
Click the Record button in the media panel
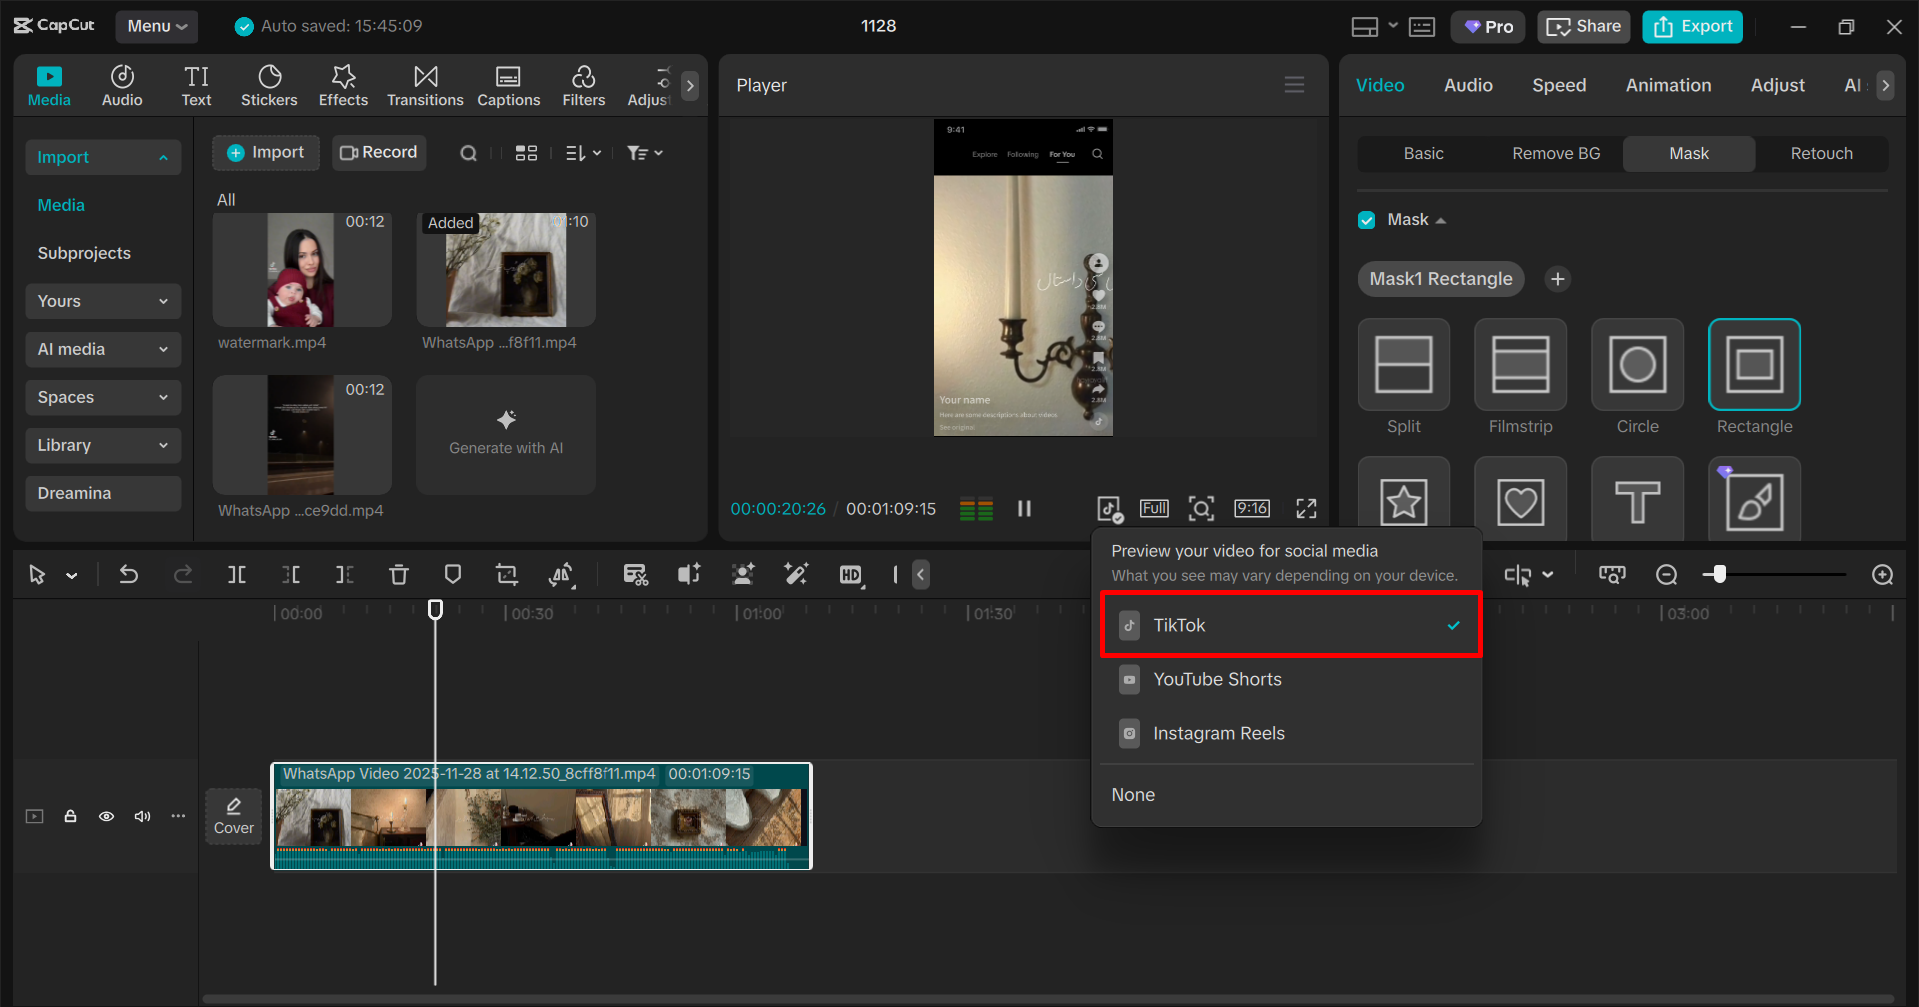[379, 152]
